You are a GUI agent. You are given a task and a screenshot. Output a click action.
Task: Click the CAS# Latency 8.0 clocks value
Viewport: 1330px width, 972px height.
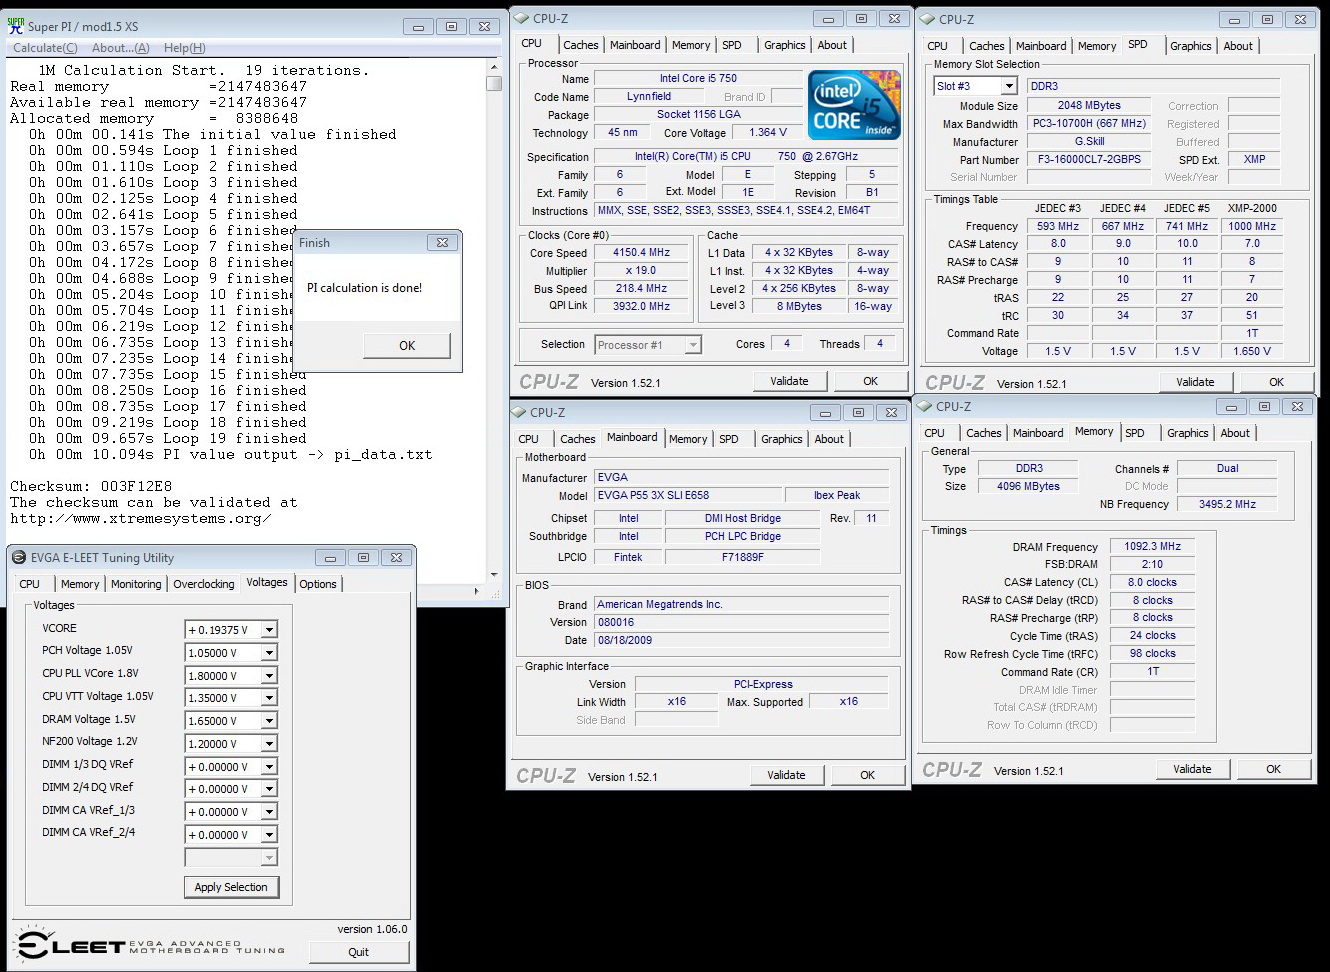(1152, 583)
